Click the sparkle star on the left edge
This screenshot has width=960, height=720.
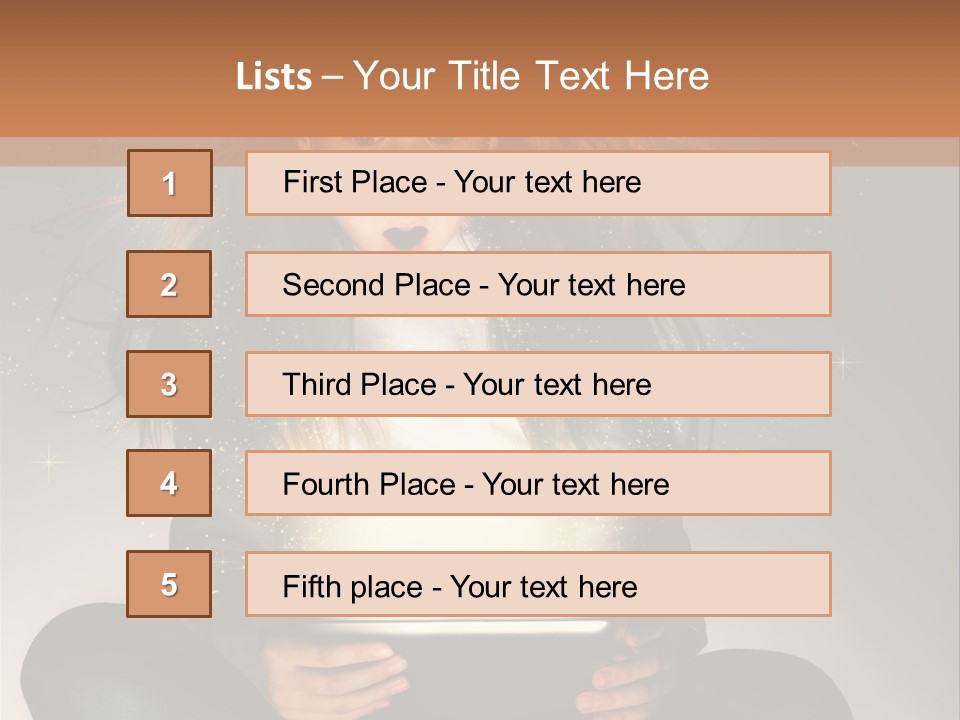[x=45, y=461]
